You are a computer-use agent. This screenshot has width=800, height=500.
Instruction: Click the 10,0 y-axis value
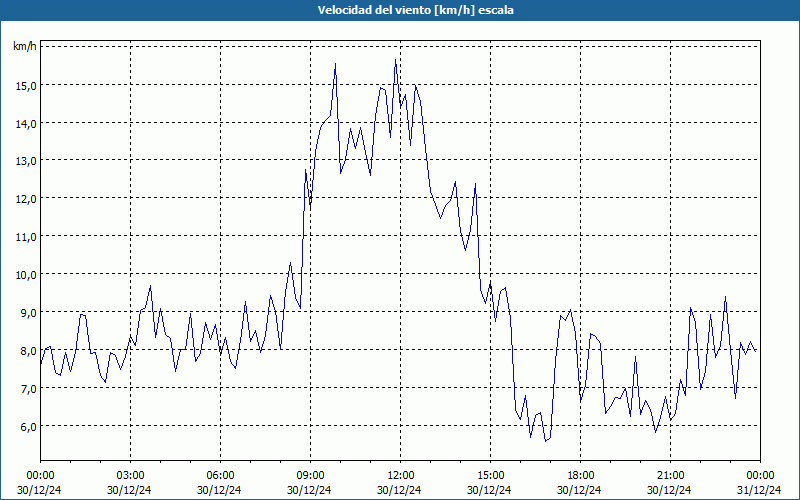pos(25,274)
